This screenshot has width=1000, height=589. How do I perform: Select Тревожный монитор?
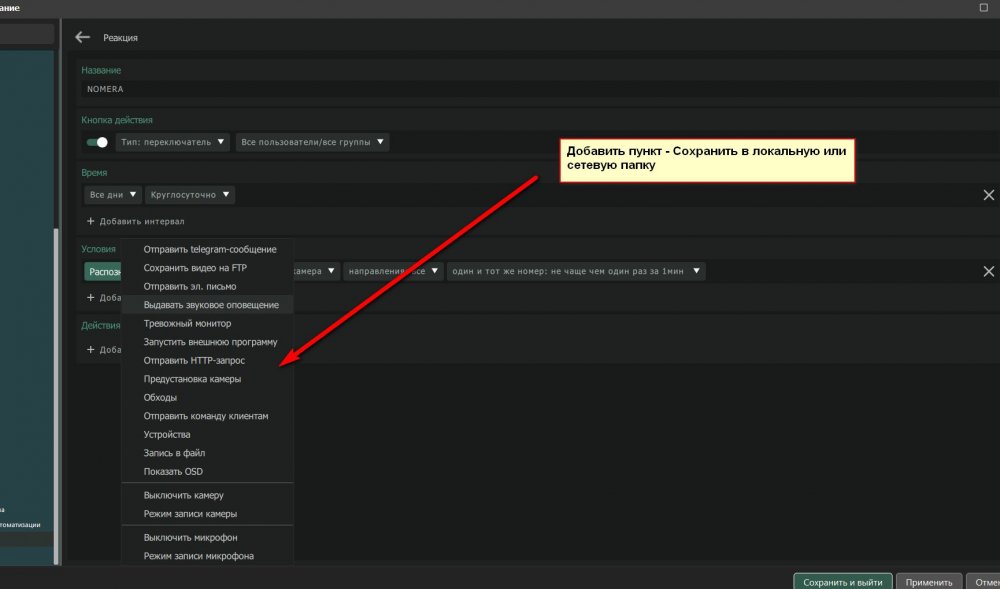point(207,323)
